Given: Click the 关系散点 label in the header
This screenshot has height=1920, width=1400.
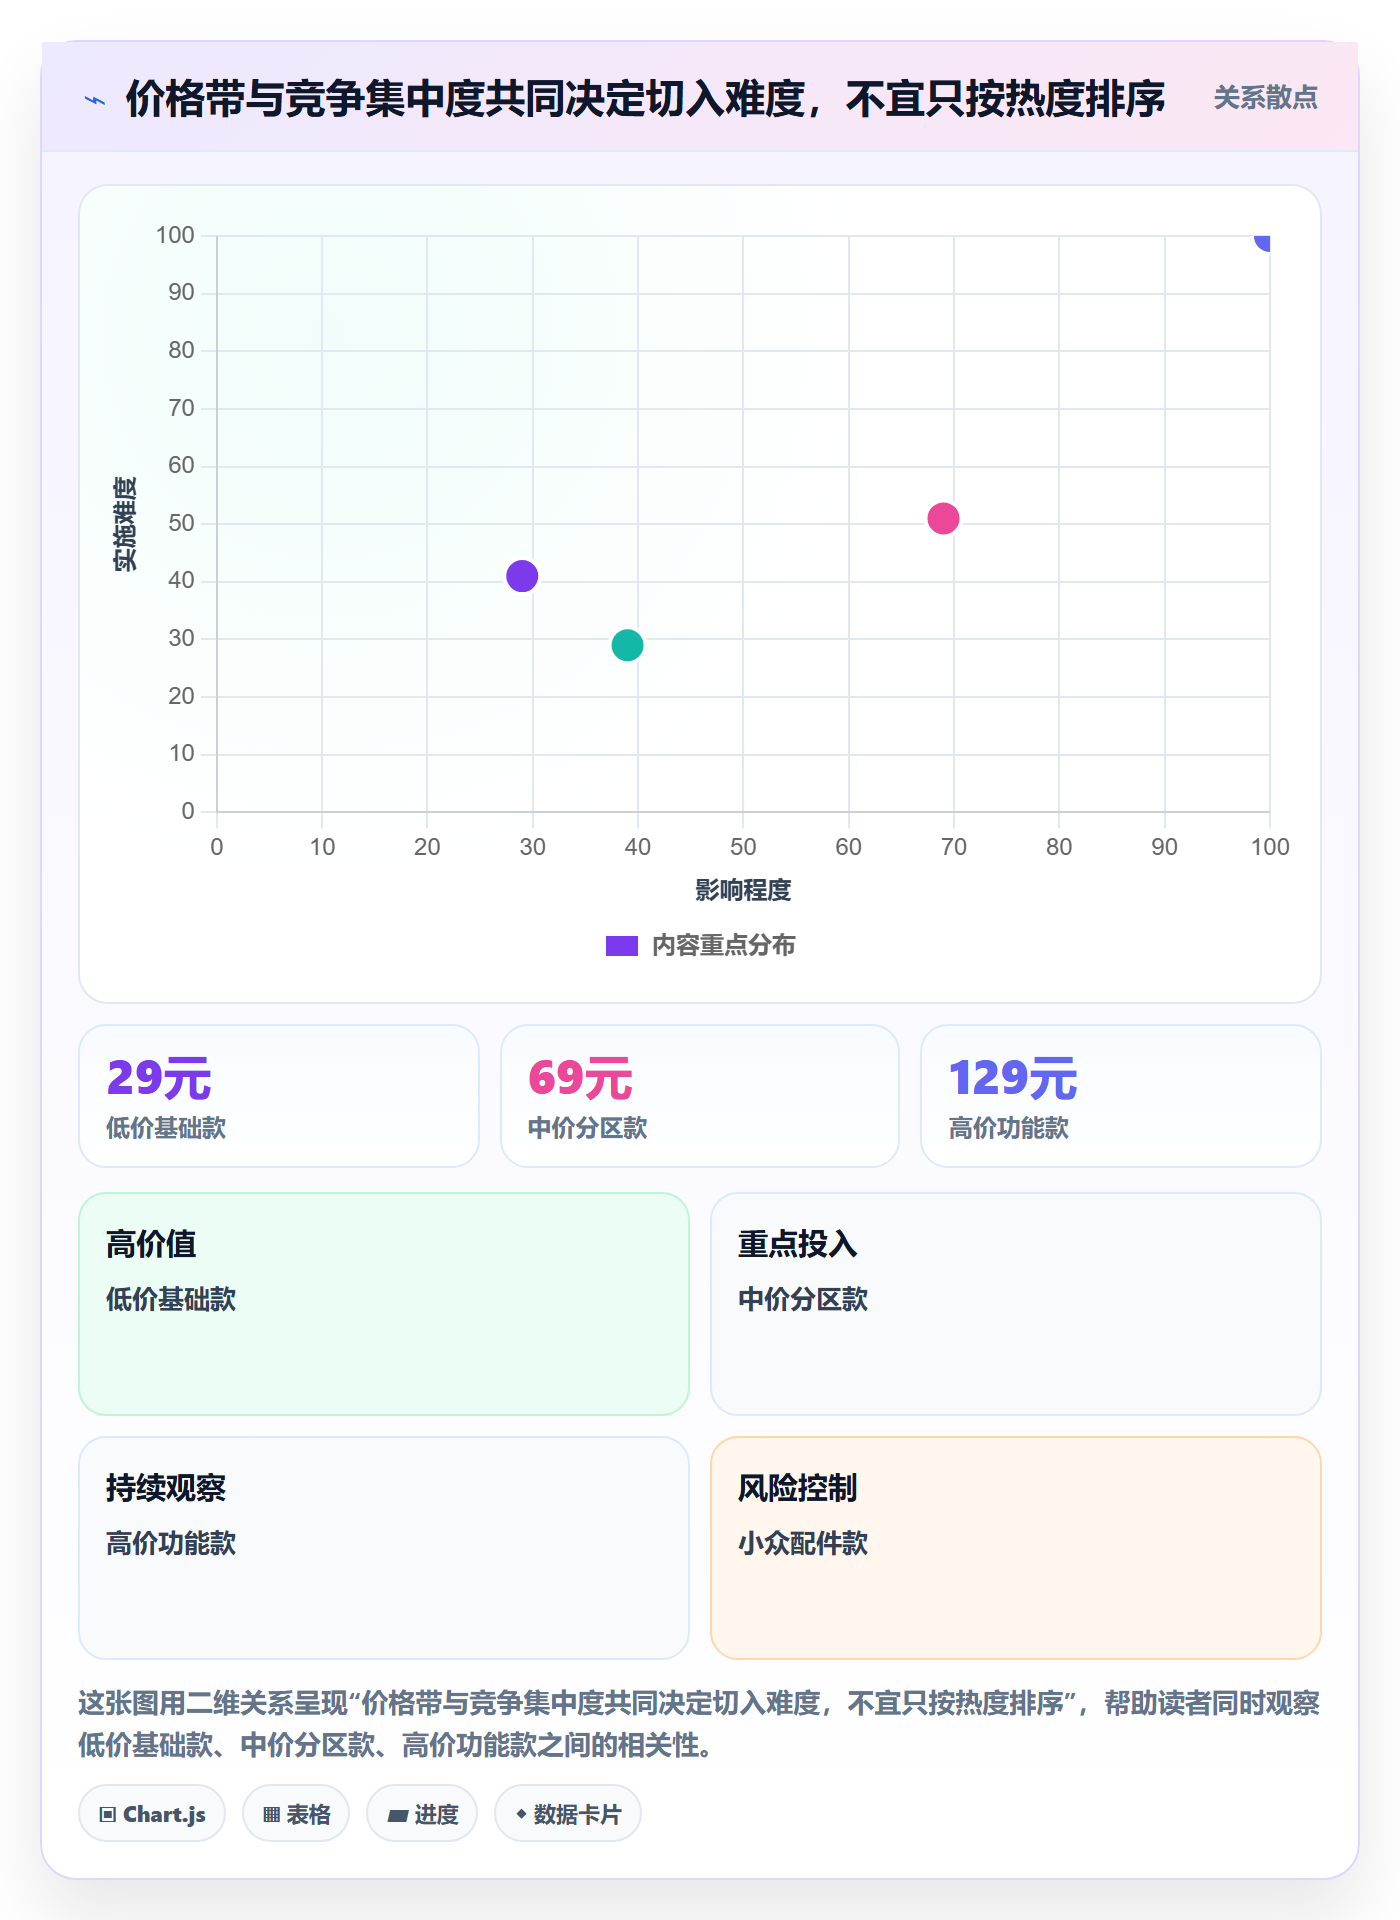Looking at the screenshot, I should point(1265,98).
